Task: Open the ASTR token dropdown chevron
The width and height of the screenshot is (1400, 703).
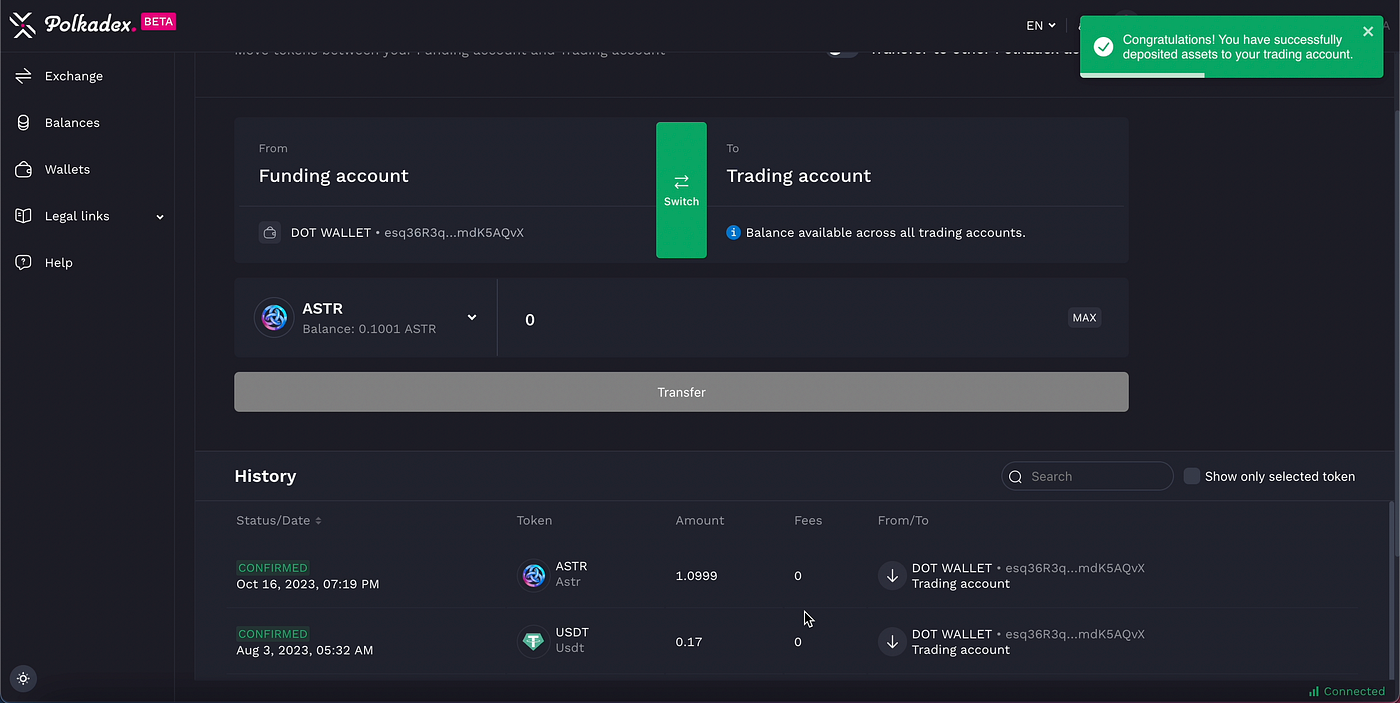Action: (x=472, y=318)
